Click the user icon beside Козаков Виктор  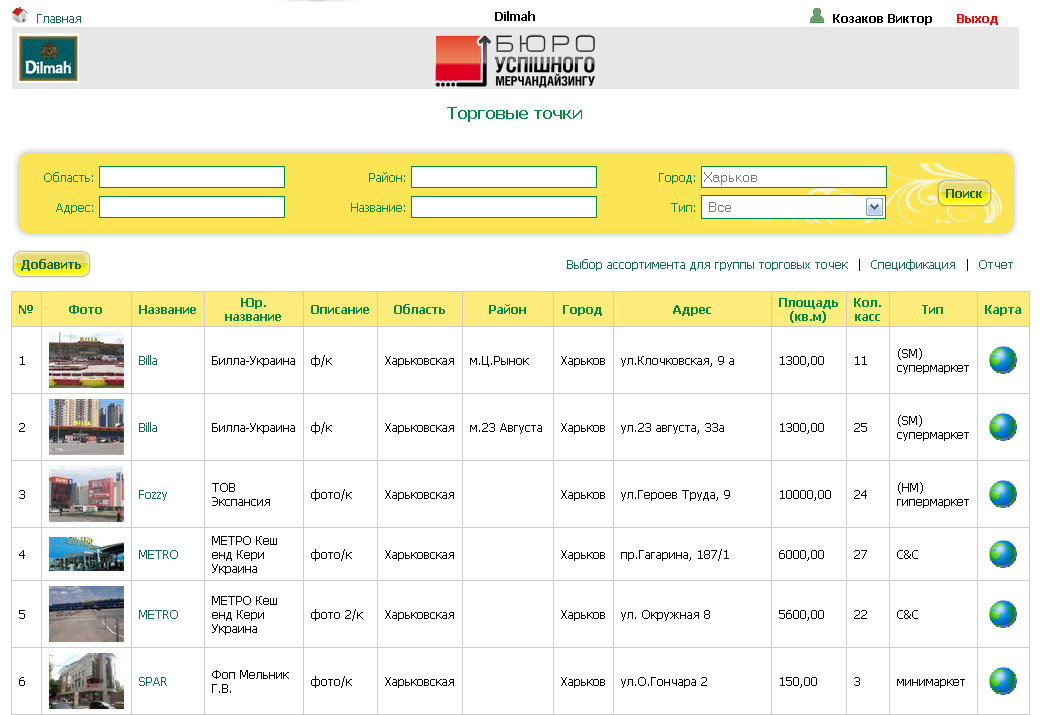point(817,16)
